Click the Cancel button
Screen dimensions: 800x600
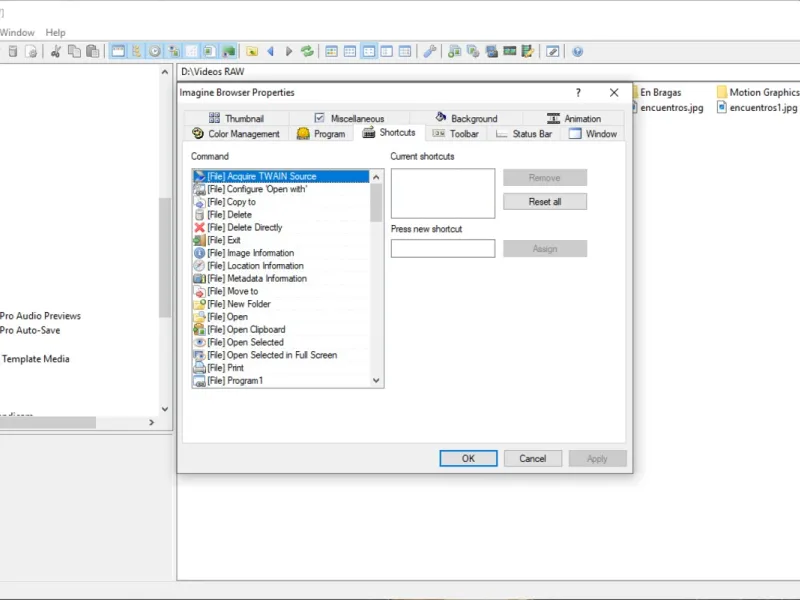tap(533, 458)
